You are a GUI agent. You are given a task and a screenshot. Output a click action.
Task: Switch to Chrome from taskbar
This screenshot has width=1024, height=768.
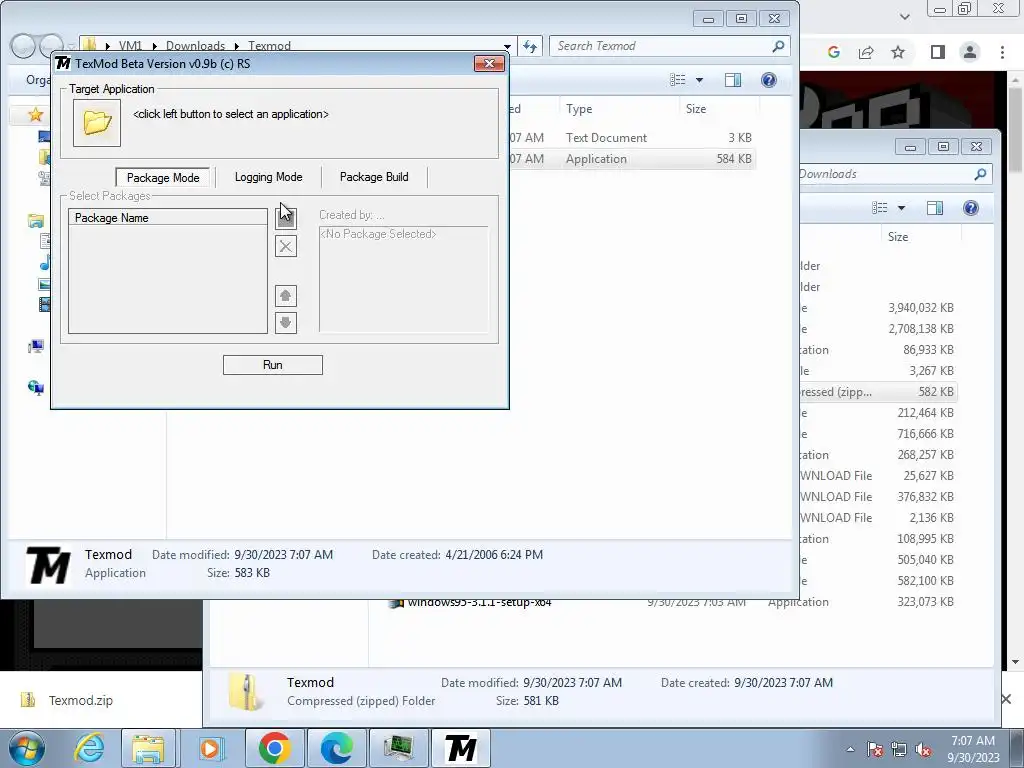[x=275, y=748]
